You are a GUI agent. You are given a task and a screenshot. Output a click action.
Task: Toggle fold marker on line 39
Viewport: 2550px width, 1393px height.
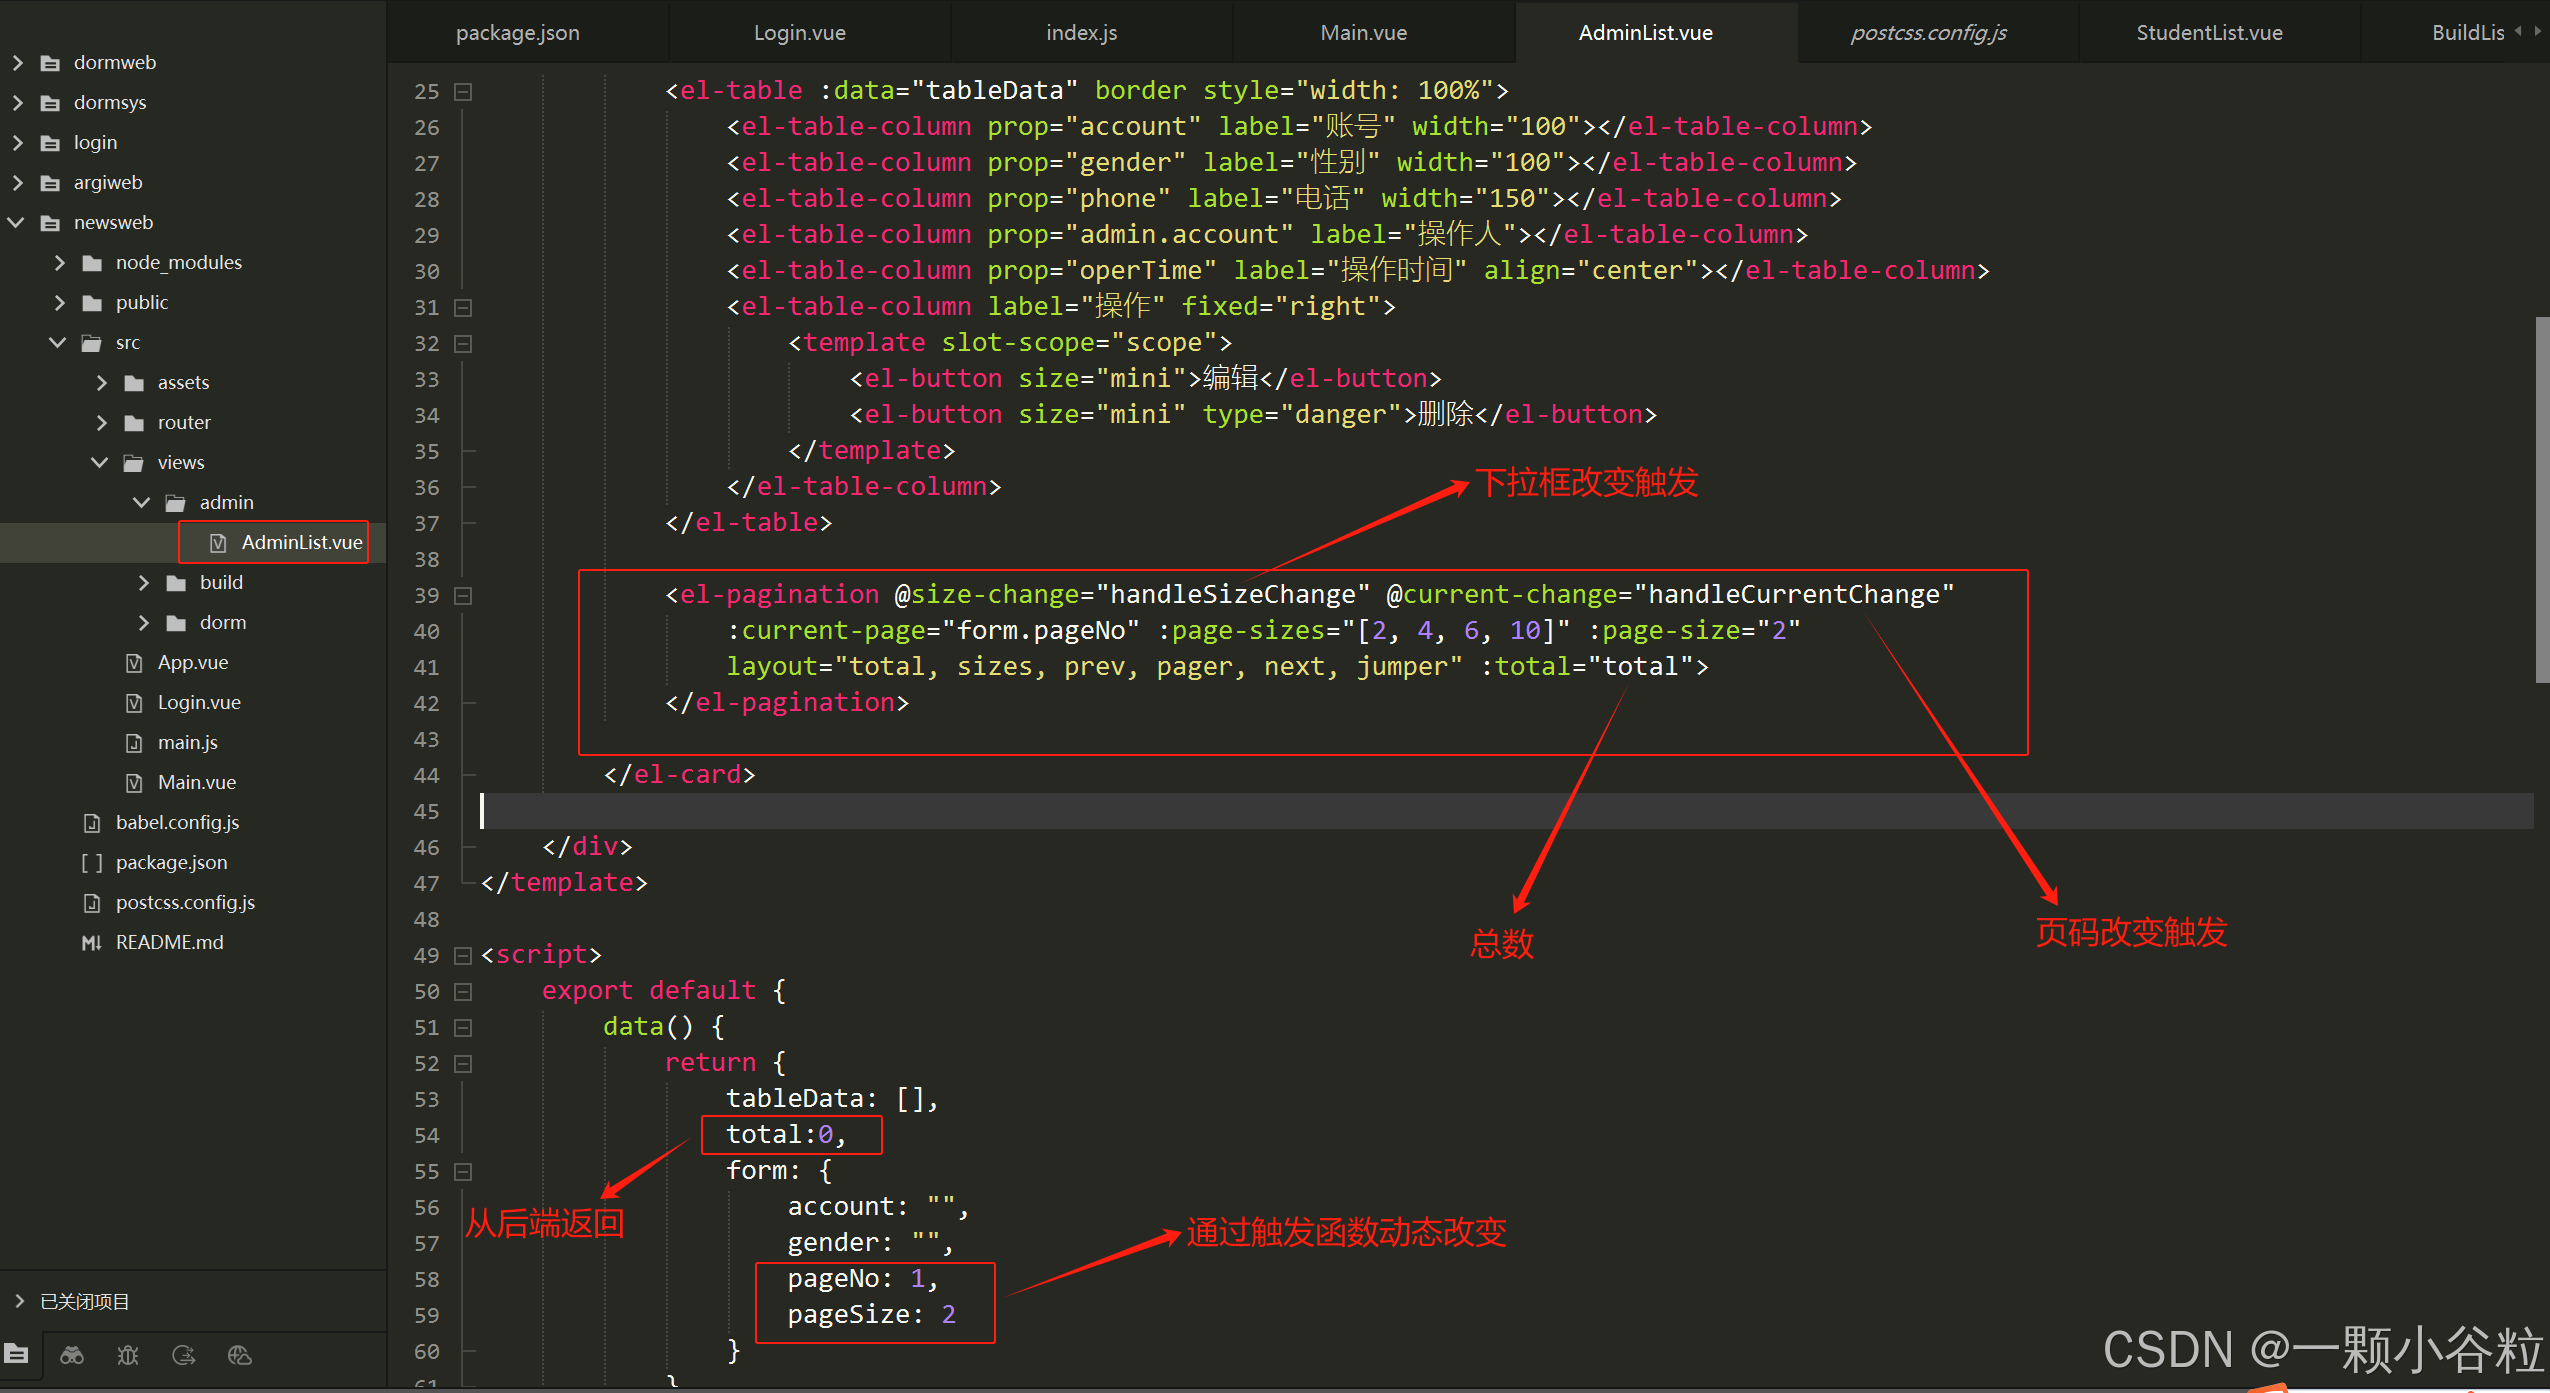pos(463,595)
